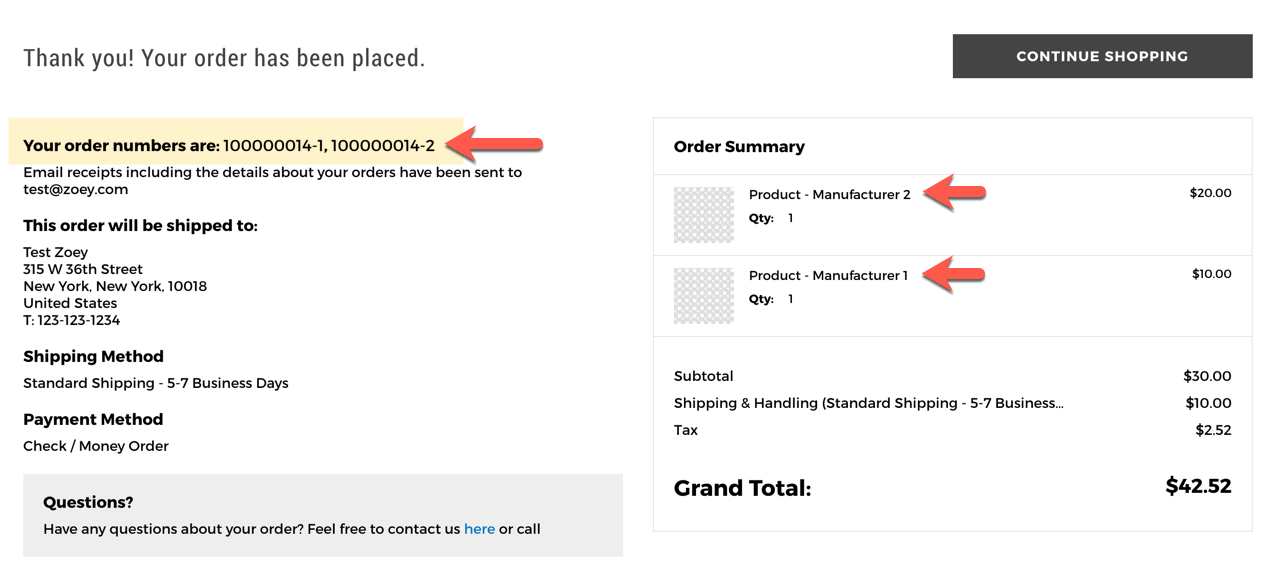Click the red arrow beside order numbers
Viewport: 1277px width, 585px height.
click(495, 146)
